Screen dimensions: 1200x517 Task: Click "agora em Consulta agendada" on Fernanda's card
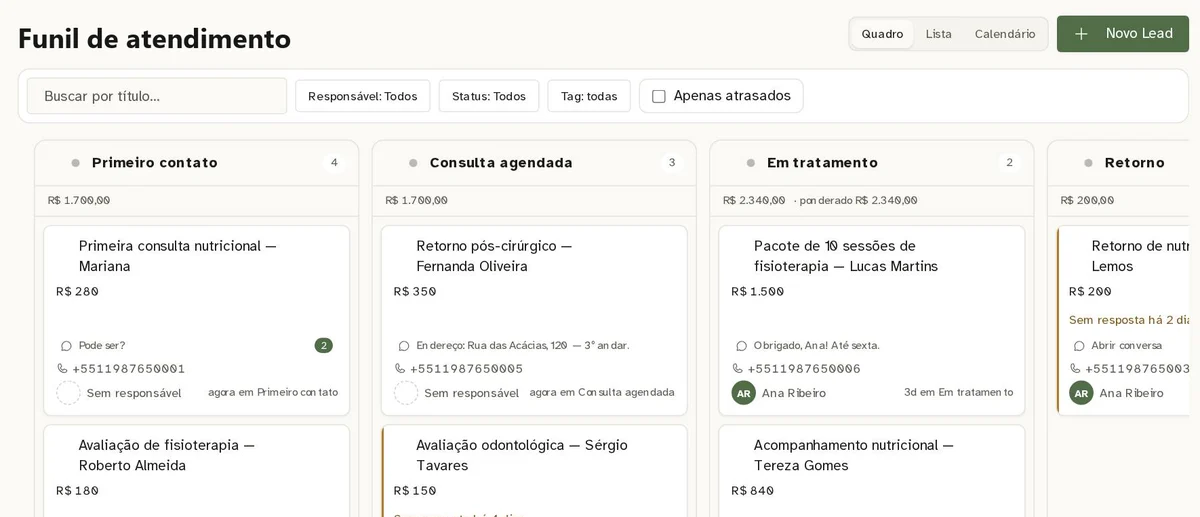coord(602,393)
